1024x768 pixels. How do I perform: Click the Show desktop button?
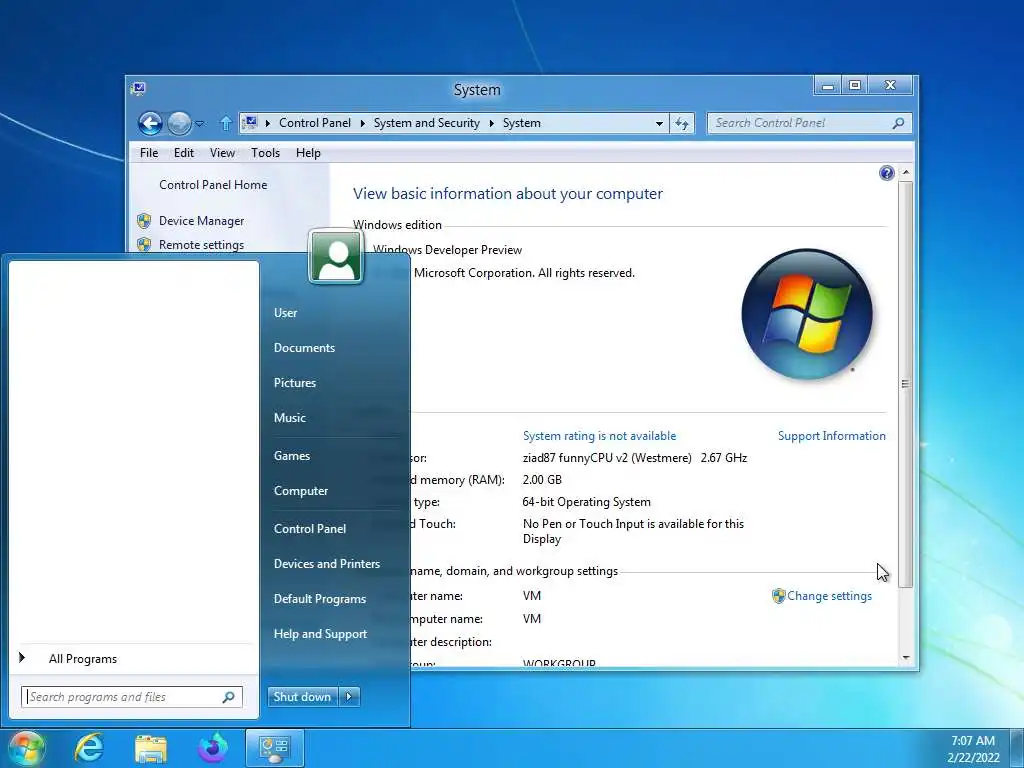tap(1017, 748)
